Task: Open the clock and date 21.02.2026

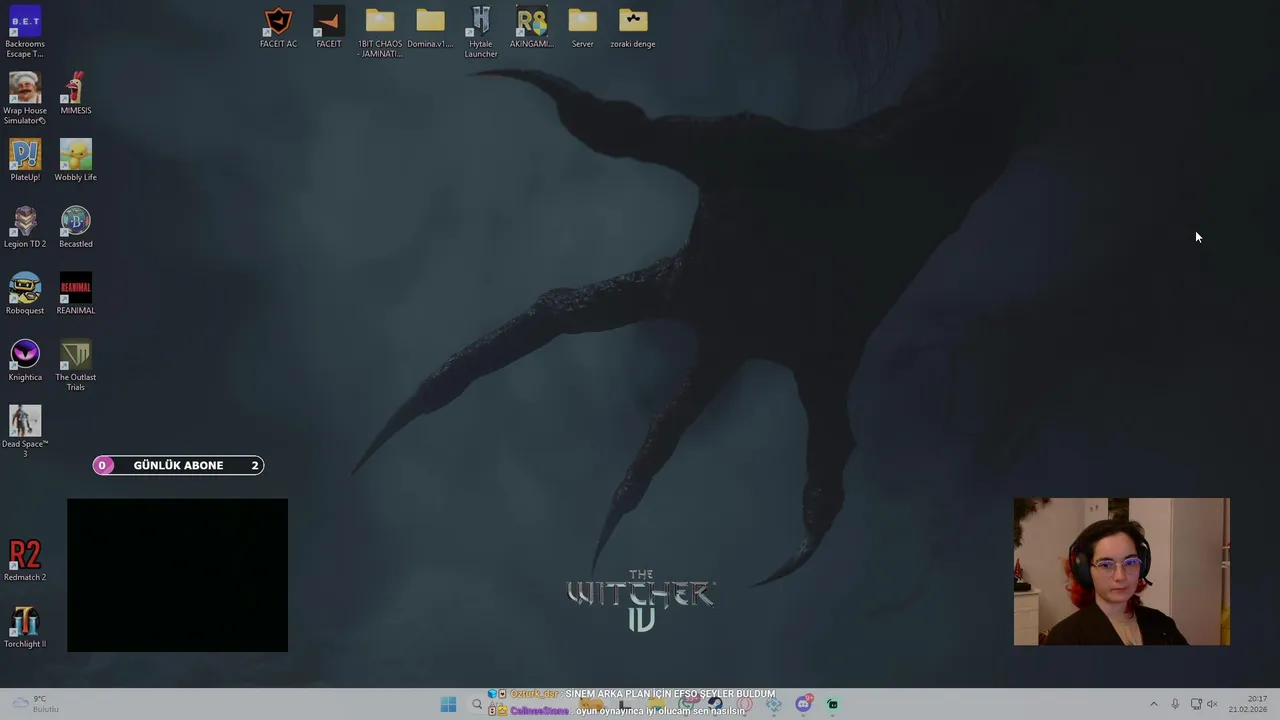Action: [1248, 704]
